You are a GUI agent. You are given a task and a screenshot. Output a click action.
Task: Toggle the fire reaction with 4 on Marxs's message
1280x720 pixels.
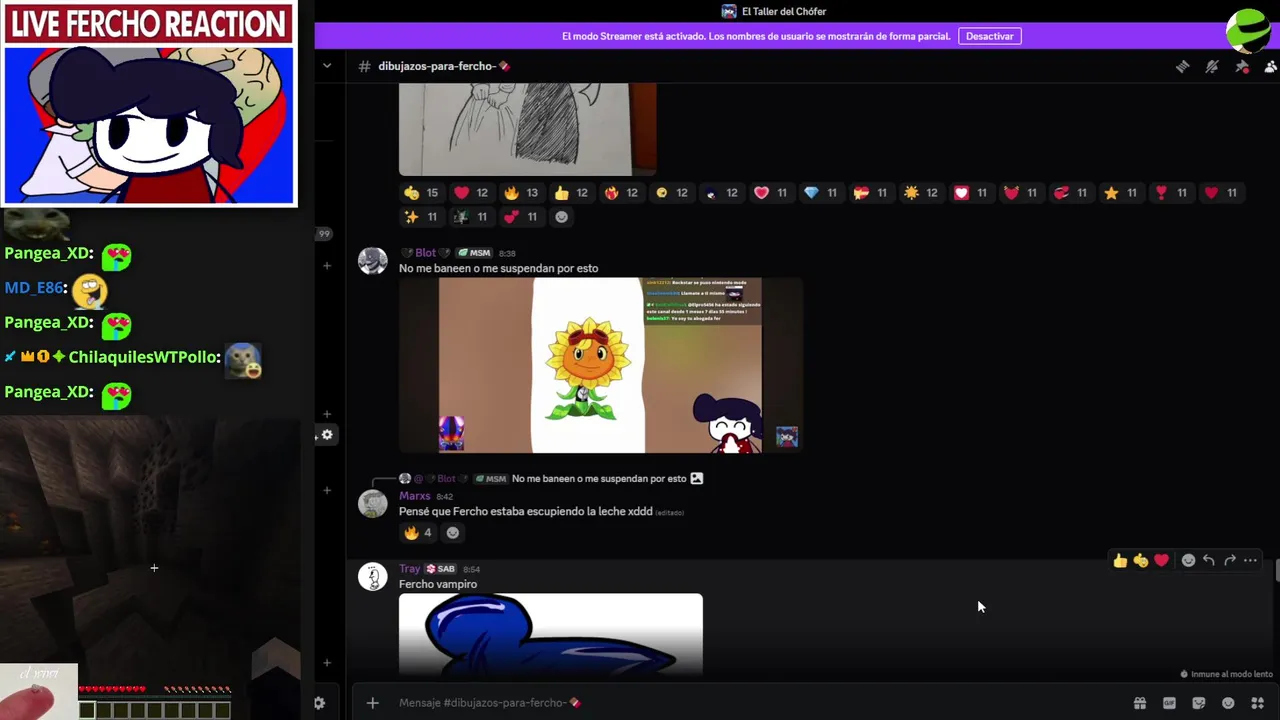click(418, 533)
